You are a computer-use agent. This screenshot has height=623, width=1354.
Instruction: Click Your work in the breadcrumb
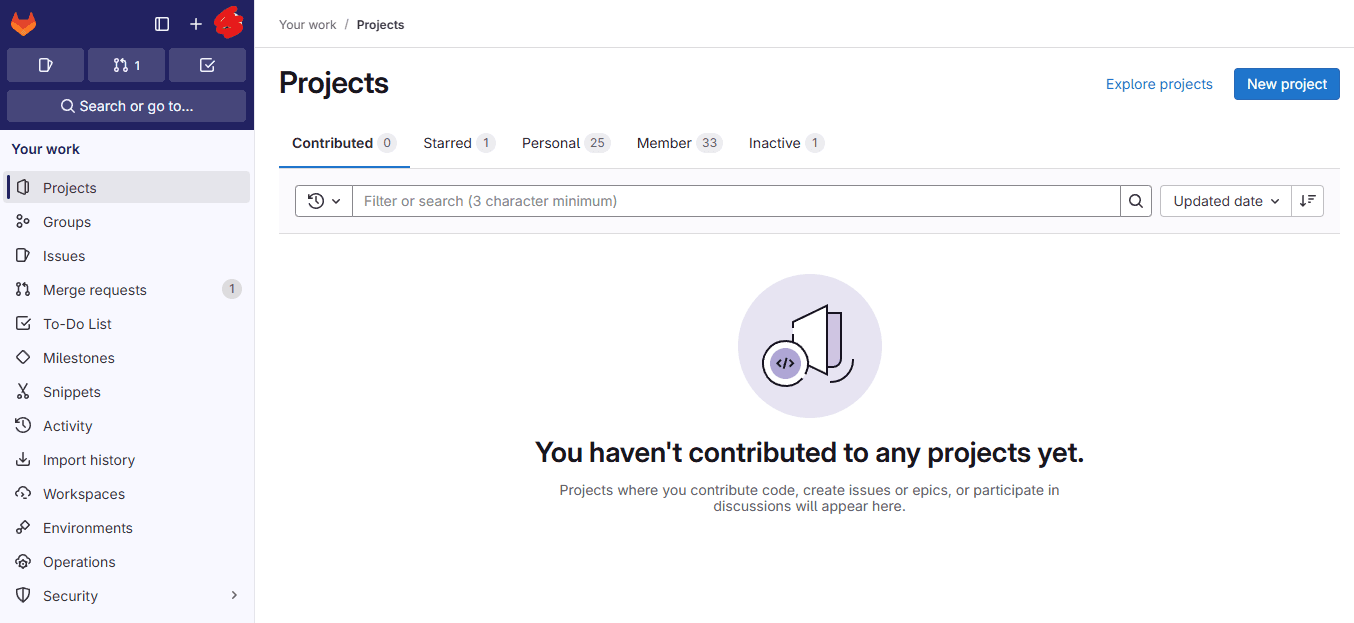tap(307, 24)
